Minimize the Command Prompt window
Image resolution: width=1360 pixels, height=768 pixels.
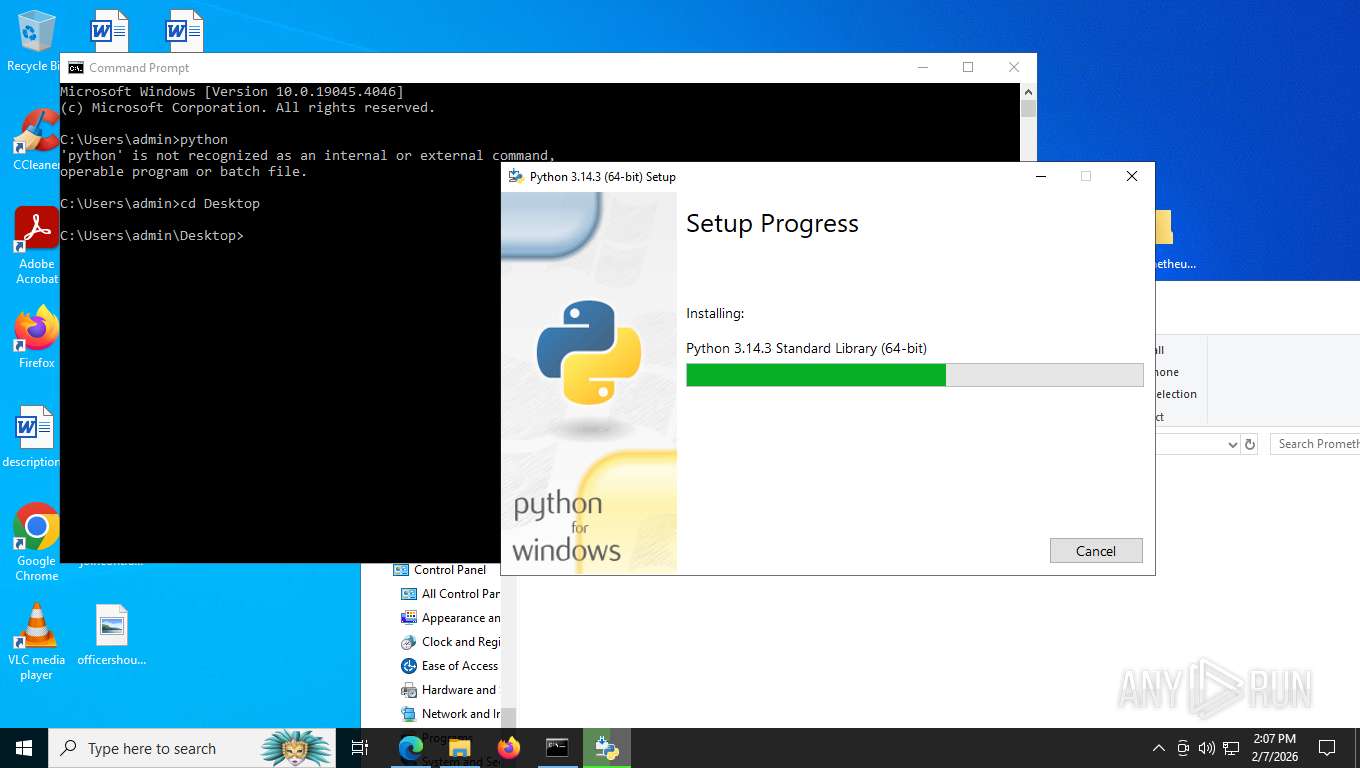click(922, 67)
